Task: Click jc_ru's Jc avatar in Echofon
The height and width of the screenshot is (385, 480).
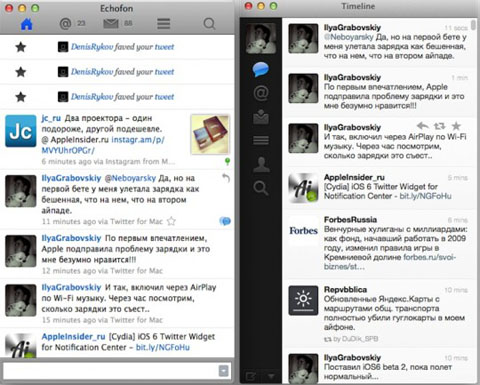Action: point(21,131)
